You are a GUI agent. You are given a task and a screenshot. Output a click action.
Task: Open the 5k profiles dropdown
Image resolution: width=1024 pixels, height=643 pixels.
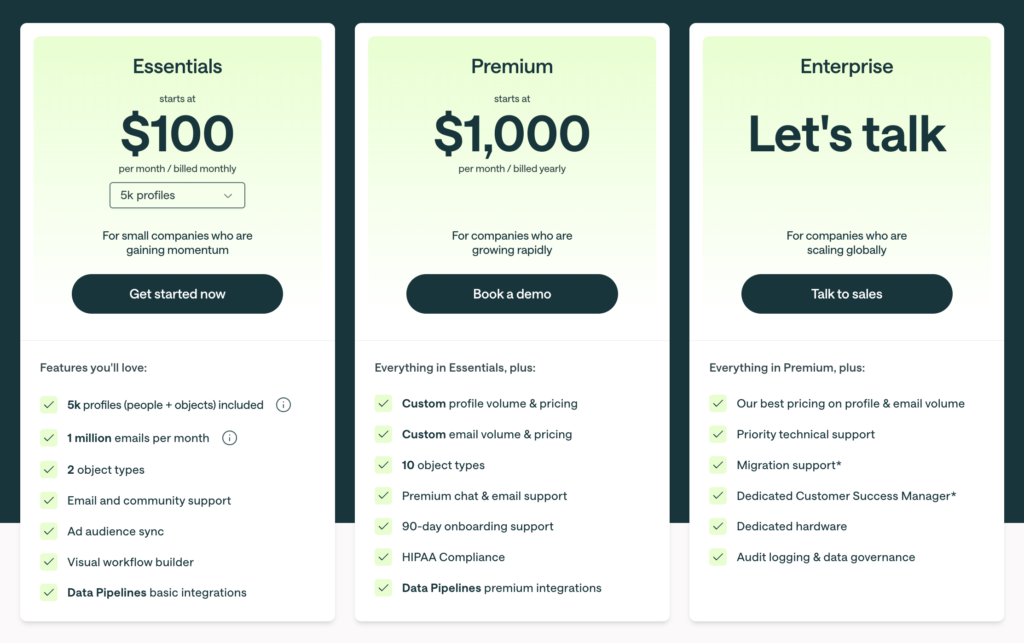pyautogui.click(x=177, y=195)
